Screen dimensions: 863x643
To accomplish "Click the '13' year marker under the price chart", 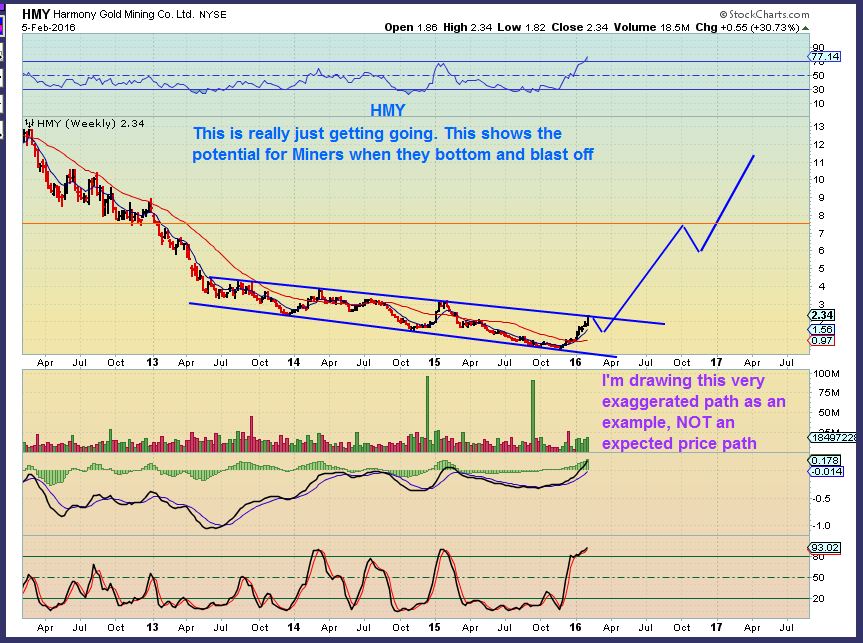I will coord(152,362).
